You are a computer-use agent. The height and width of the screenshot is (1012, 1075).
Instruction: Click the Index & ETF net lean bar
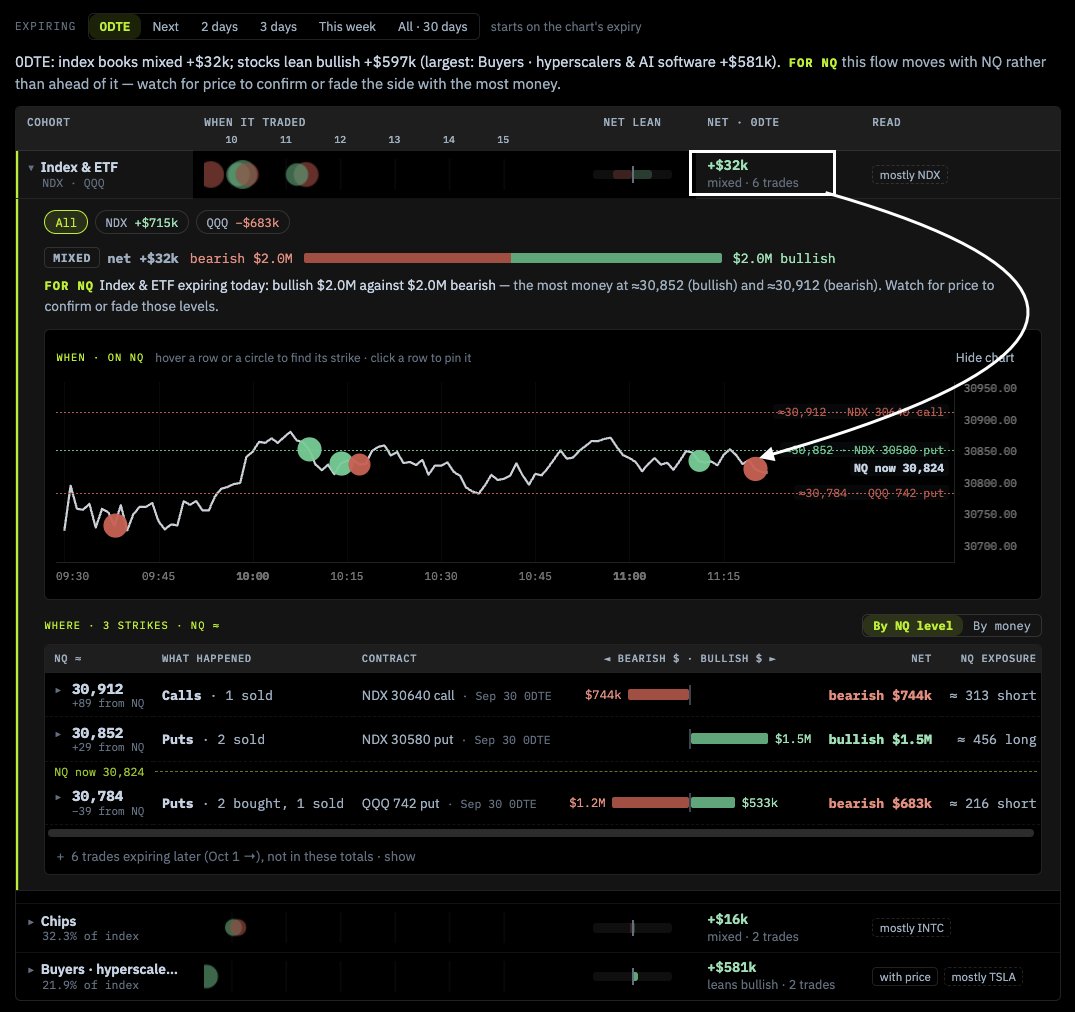pyautogui.click(x=632, y=174)
